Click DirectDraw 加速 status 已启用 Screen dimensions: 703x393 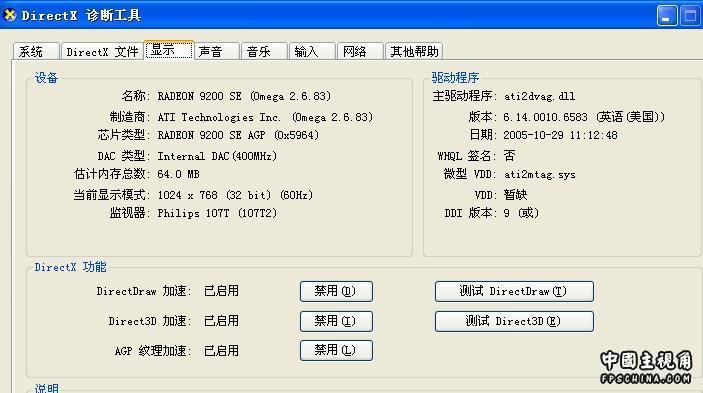[221, 291]
